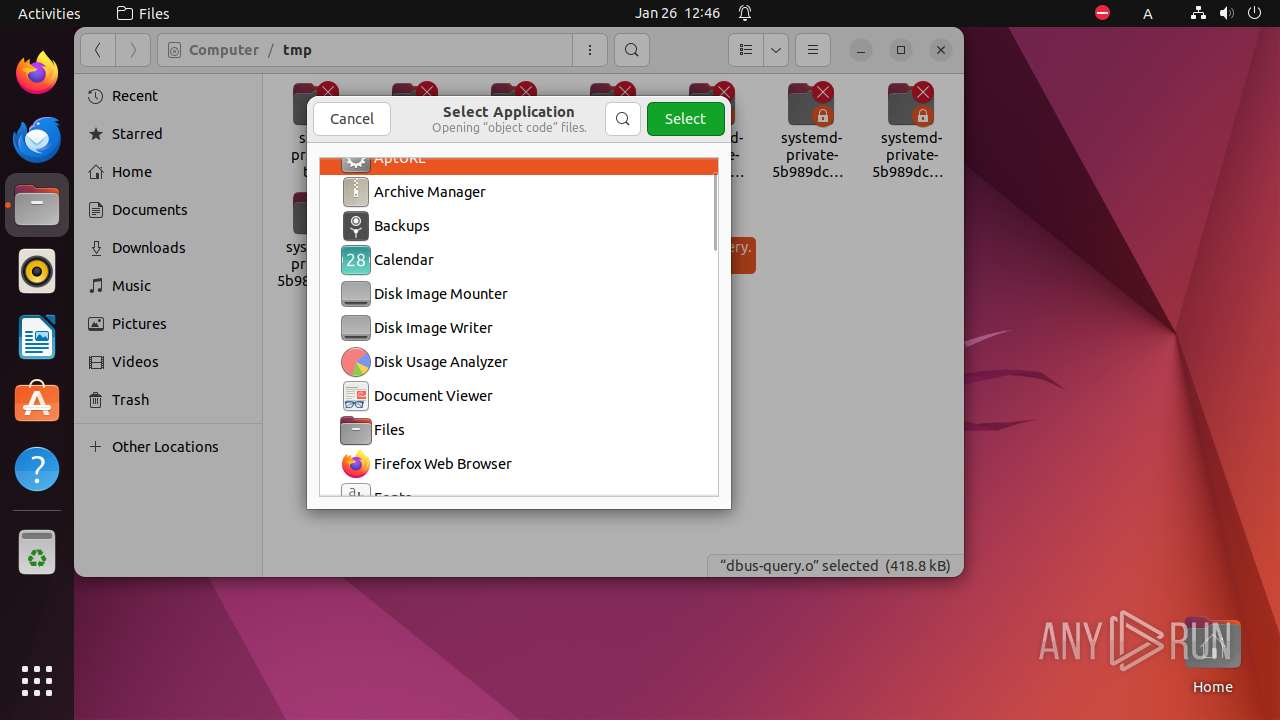Select Starred in the sidebar

click(x=168, y=134)
